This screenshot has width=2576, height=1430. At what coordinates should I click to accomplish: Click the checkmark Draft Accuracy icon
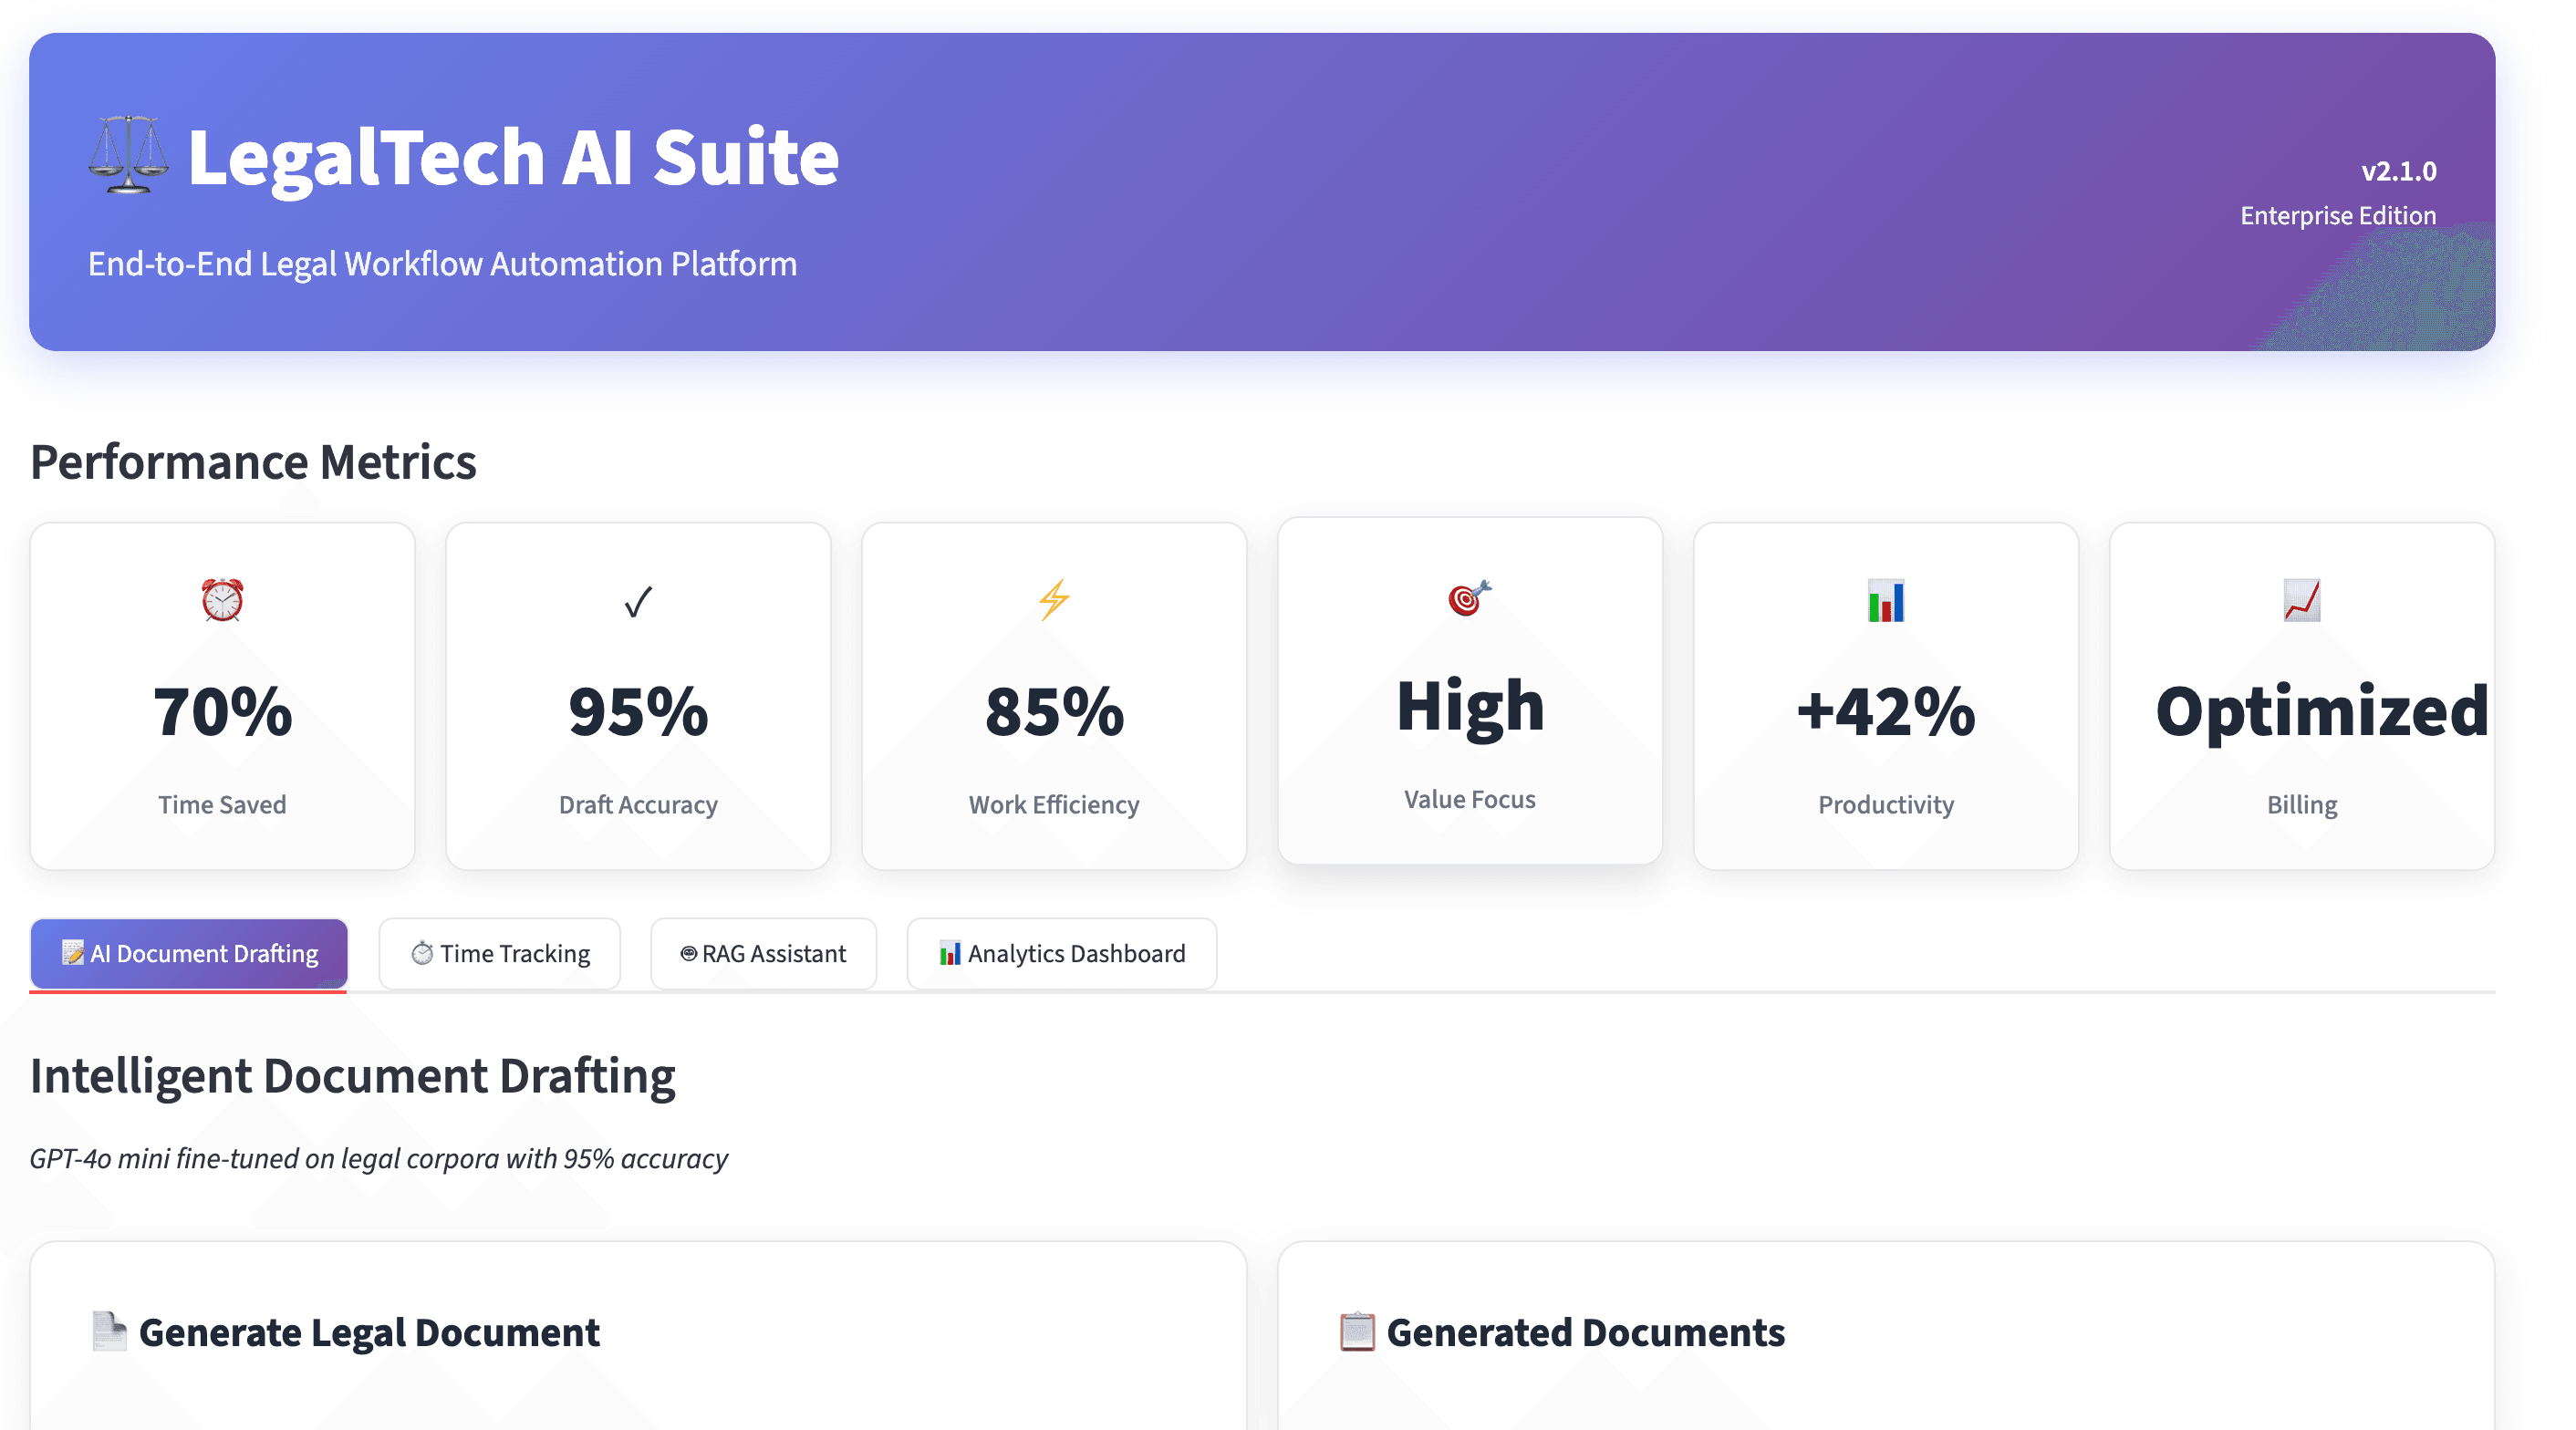pos(638,602)
